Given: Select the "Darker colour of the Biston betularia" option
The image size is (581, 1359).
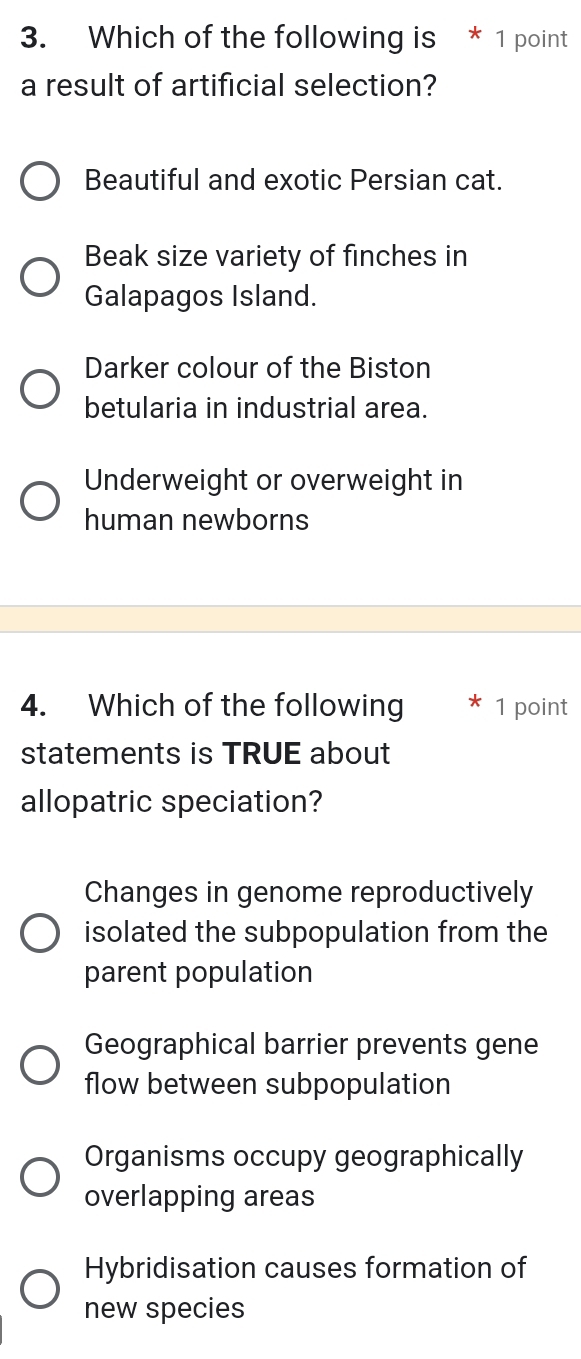Looking at the screenshot, I should 257,388.
